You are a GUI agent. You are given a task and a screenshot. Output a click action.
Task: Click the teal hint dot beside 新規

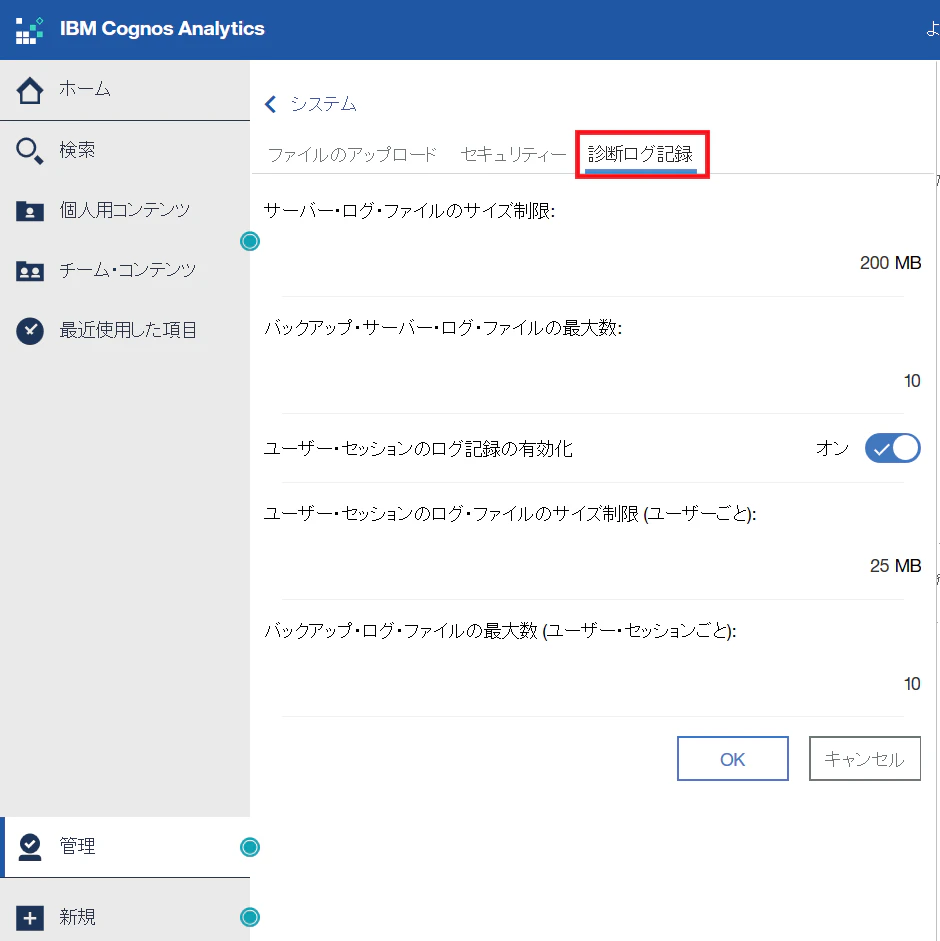tap(250, 917)
